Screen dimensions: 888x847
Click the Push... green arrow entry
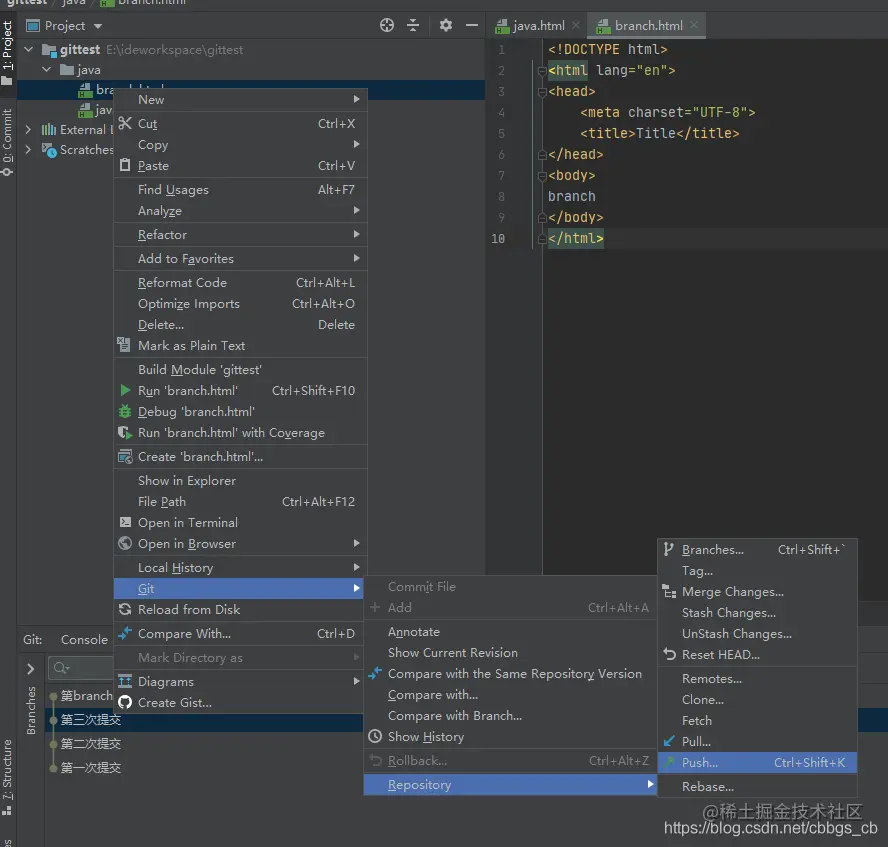click(757, 763)
